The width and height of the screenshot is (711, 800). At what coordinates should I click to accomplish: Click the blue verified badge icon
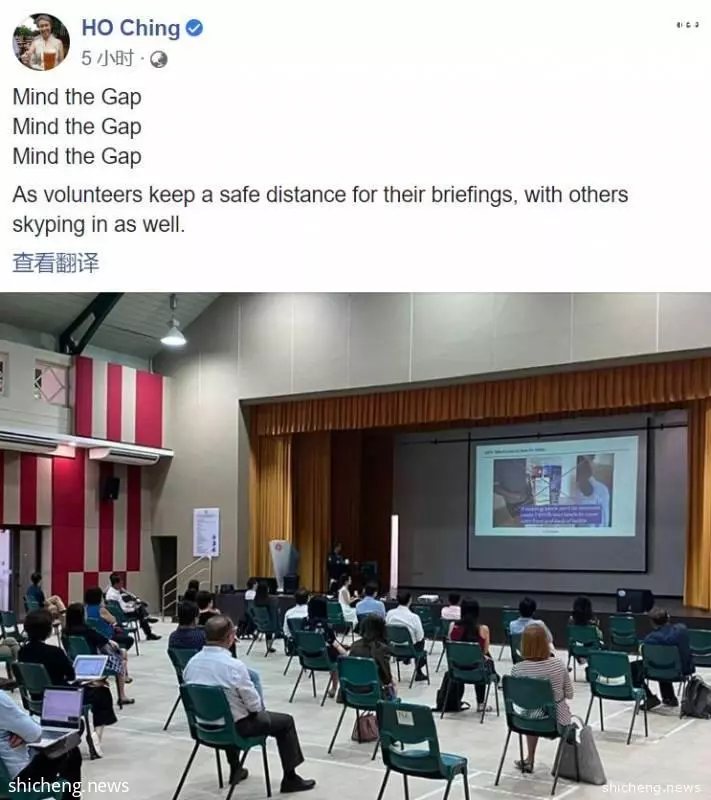pos(194,28)
